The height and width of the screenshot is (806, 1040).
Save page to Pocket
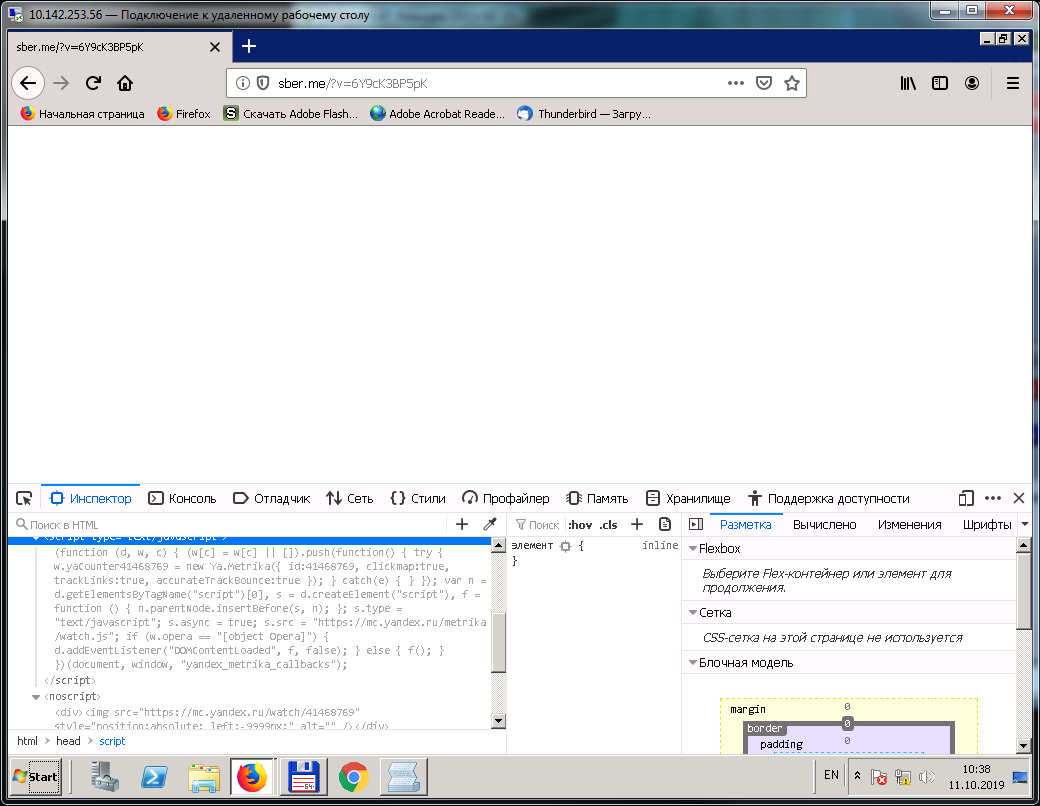tap(764, 83)
